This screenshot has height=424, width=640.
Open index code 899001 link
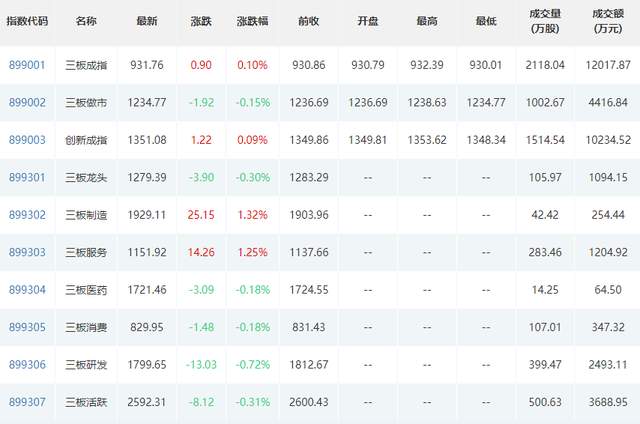(x=27, y=65)
